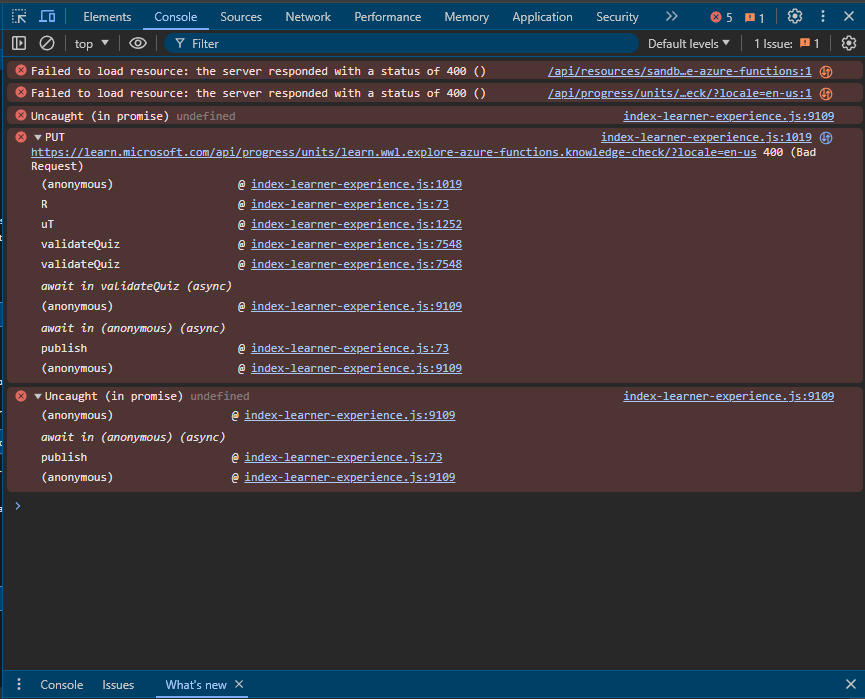The width and height of the screenshot is (865, 699).
Task: Open the Elements tab
Action: pyautogui.click(x=107, y=17)
